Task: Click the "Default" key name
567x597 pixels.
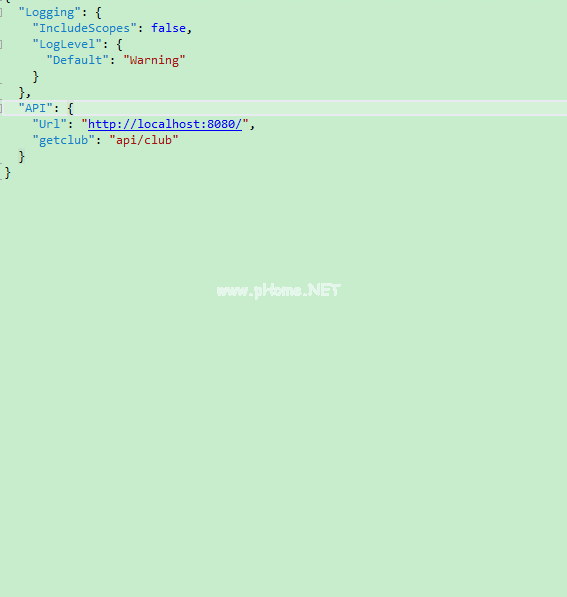Action: tap(78, 60)
